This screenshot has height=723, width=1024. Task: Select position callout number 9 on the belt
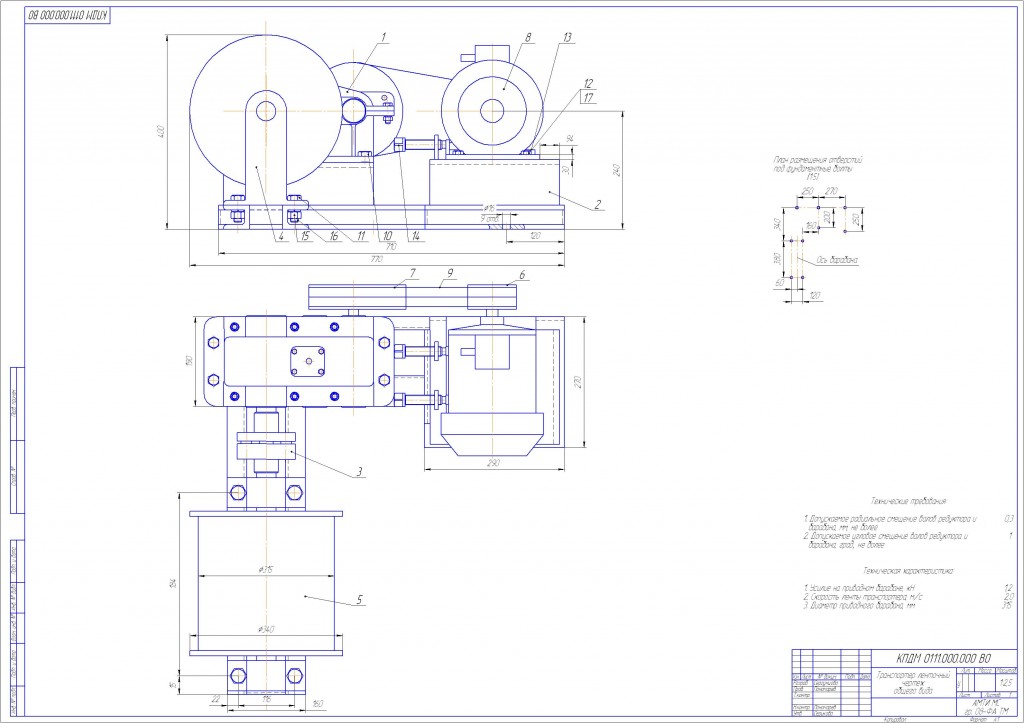pyautogui.click(x=450, y=274)
